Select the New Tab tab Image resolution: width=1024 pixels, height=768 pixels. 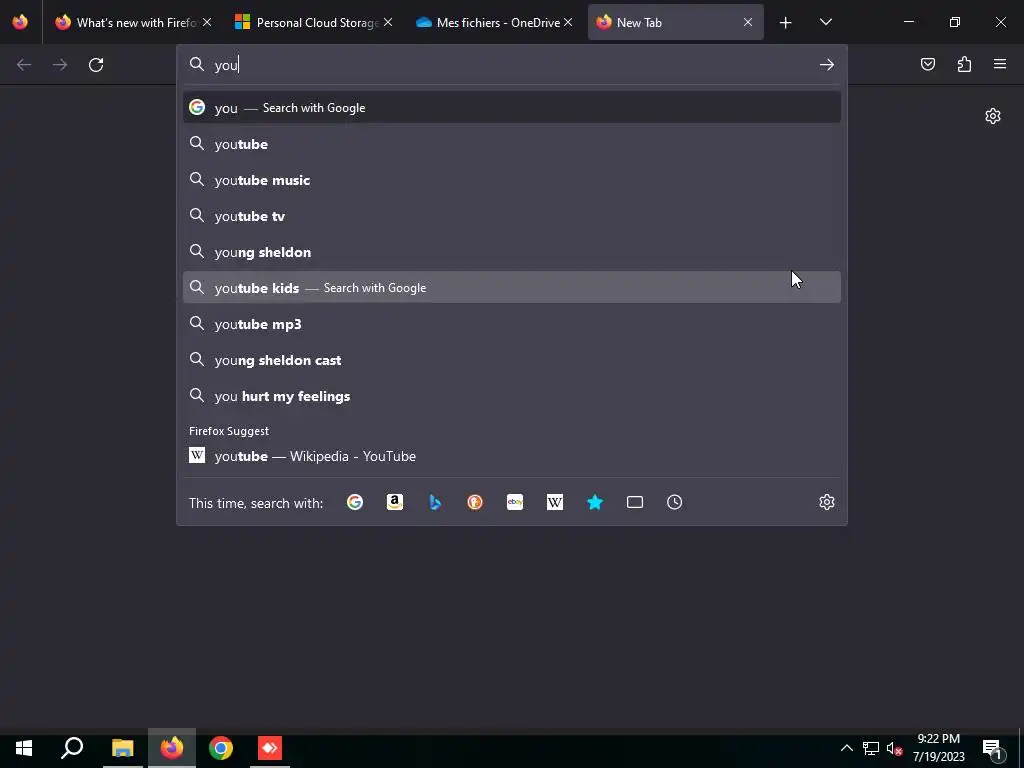point(675,22)
